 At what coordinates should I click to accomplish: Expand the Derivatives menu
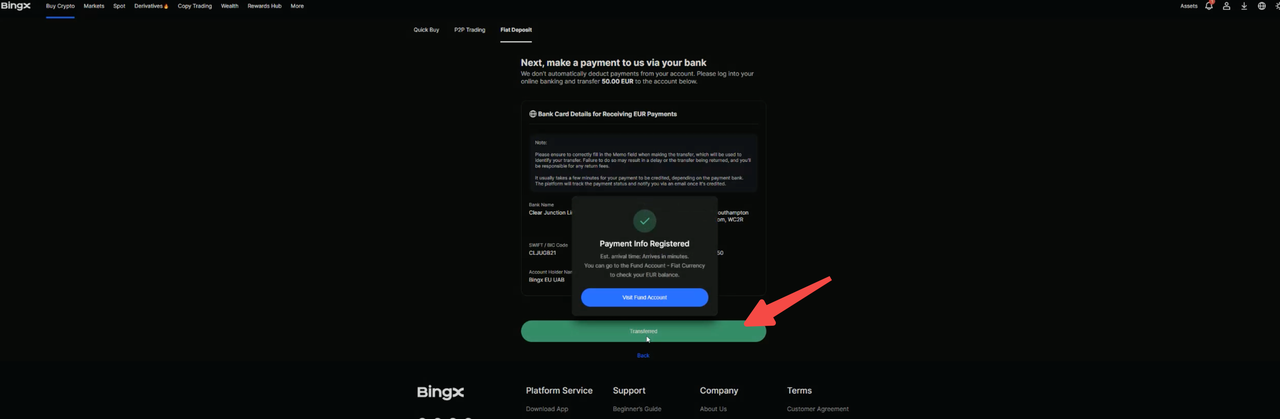(x=152, y=6)
